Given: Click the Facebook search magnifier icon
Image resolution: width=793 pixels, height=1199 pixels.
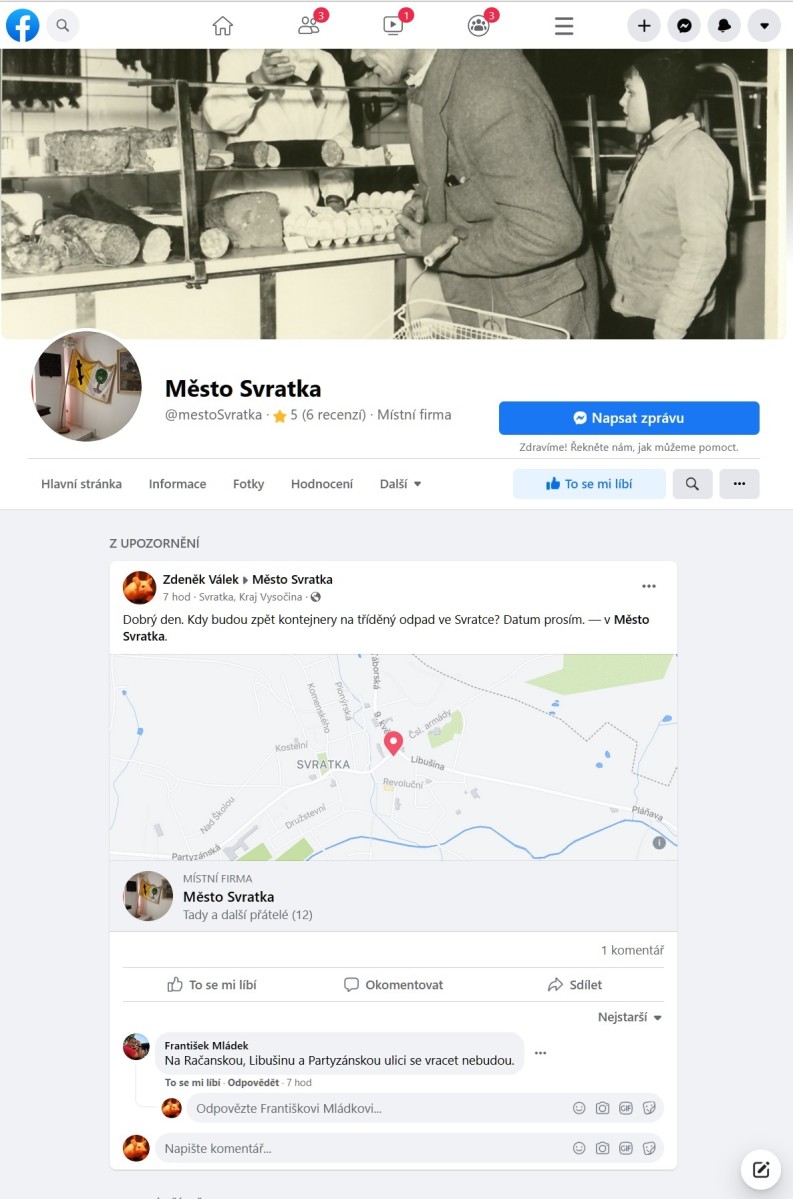Looking at the screenshot, I should coord(63,25).
